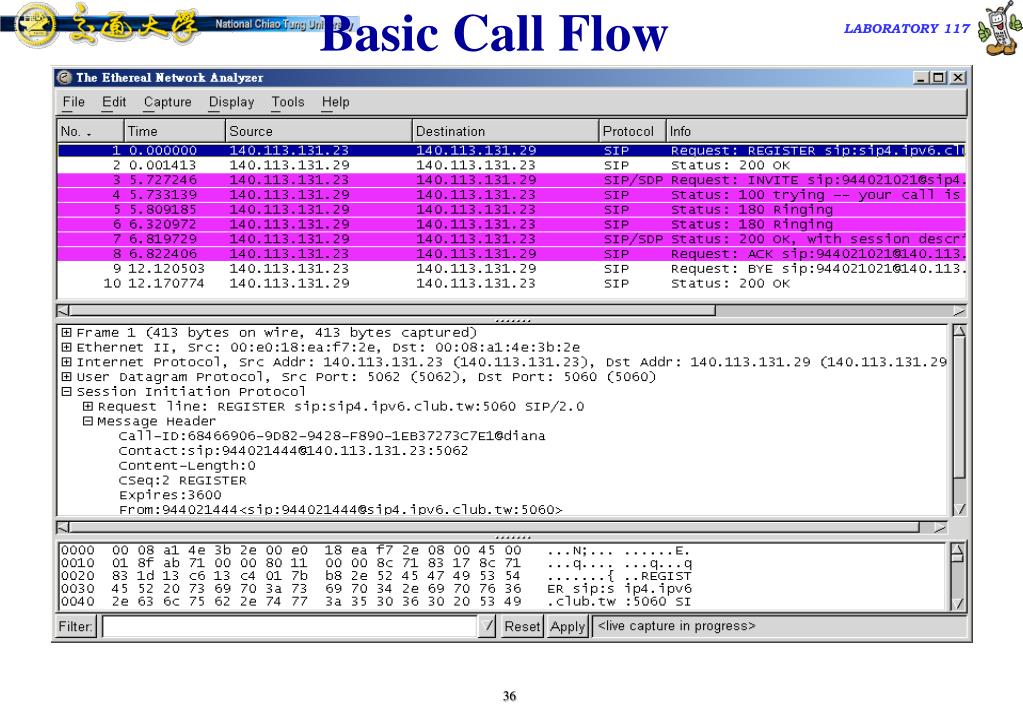
Task: Select the CSeq:2 REGISTER line
Action: [183, 480]
